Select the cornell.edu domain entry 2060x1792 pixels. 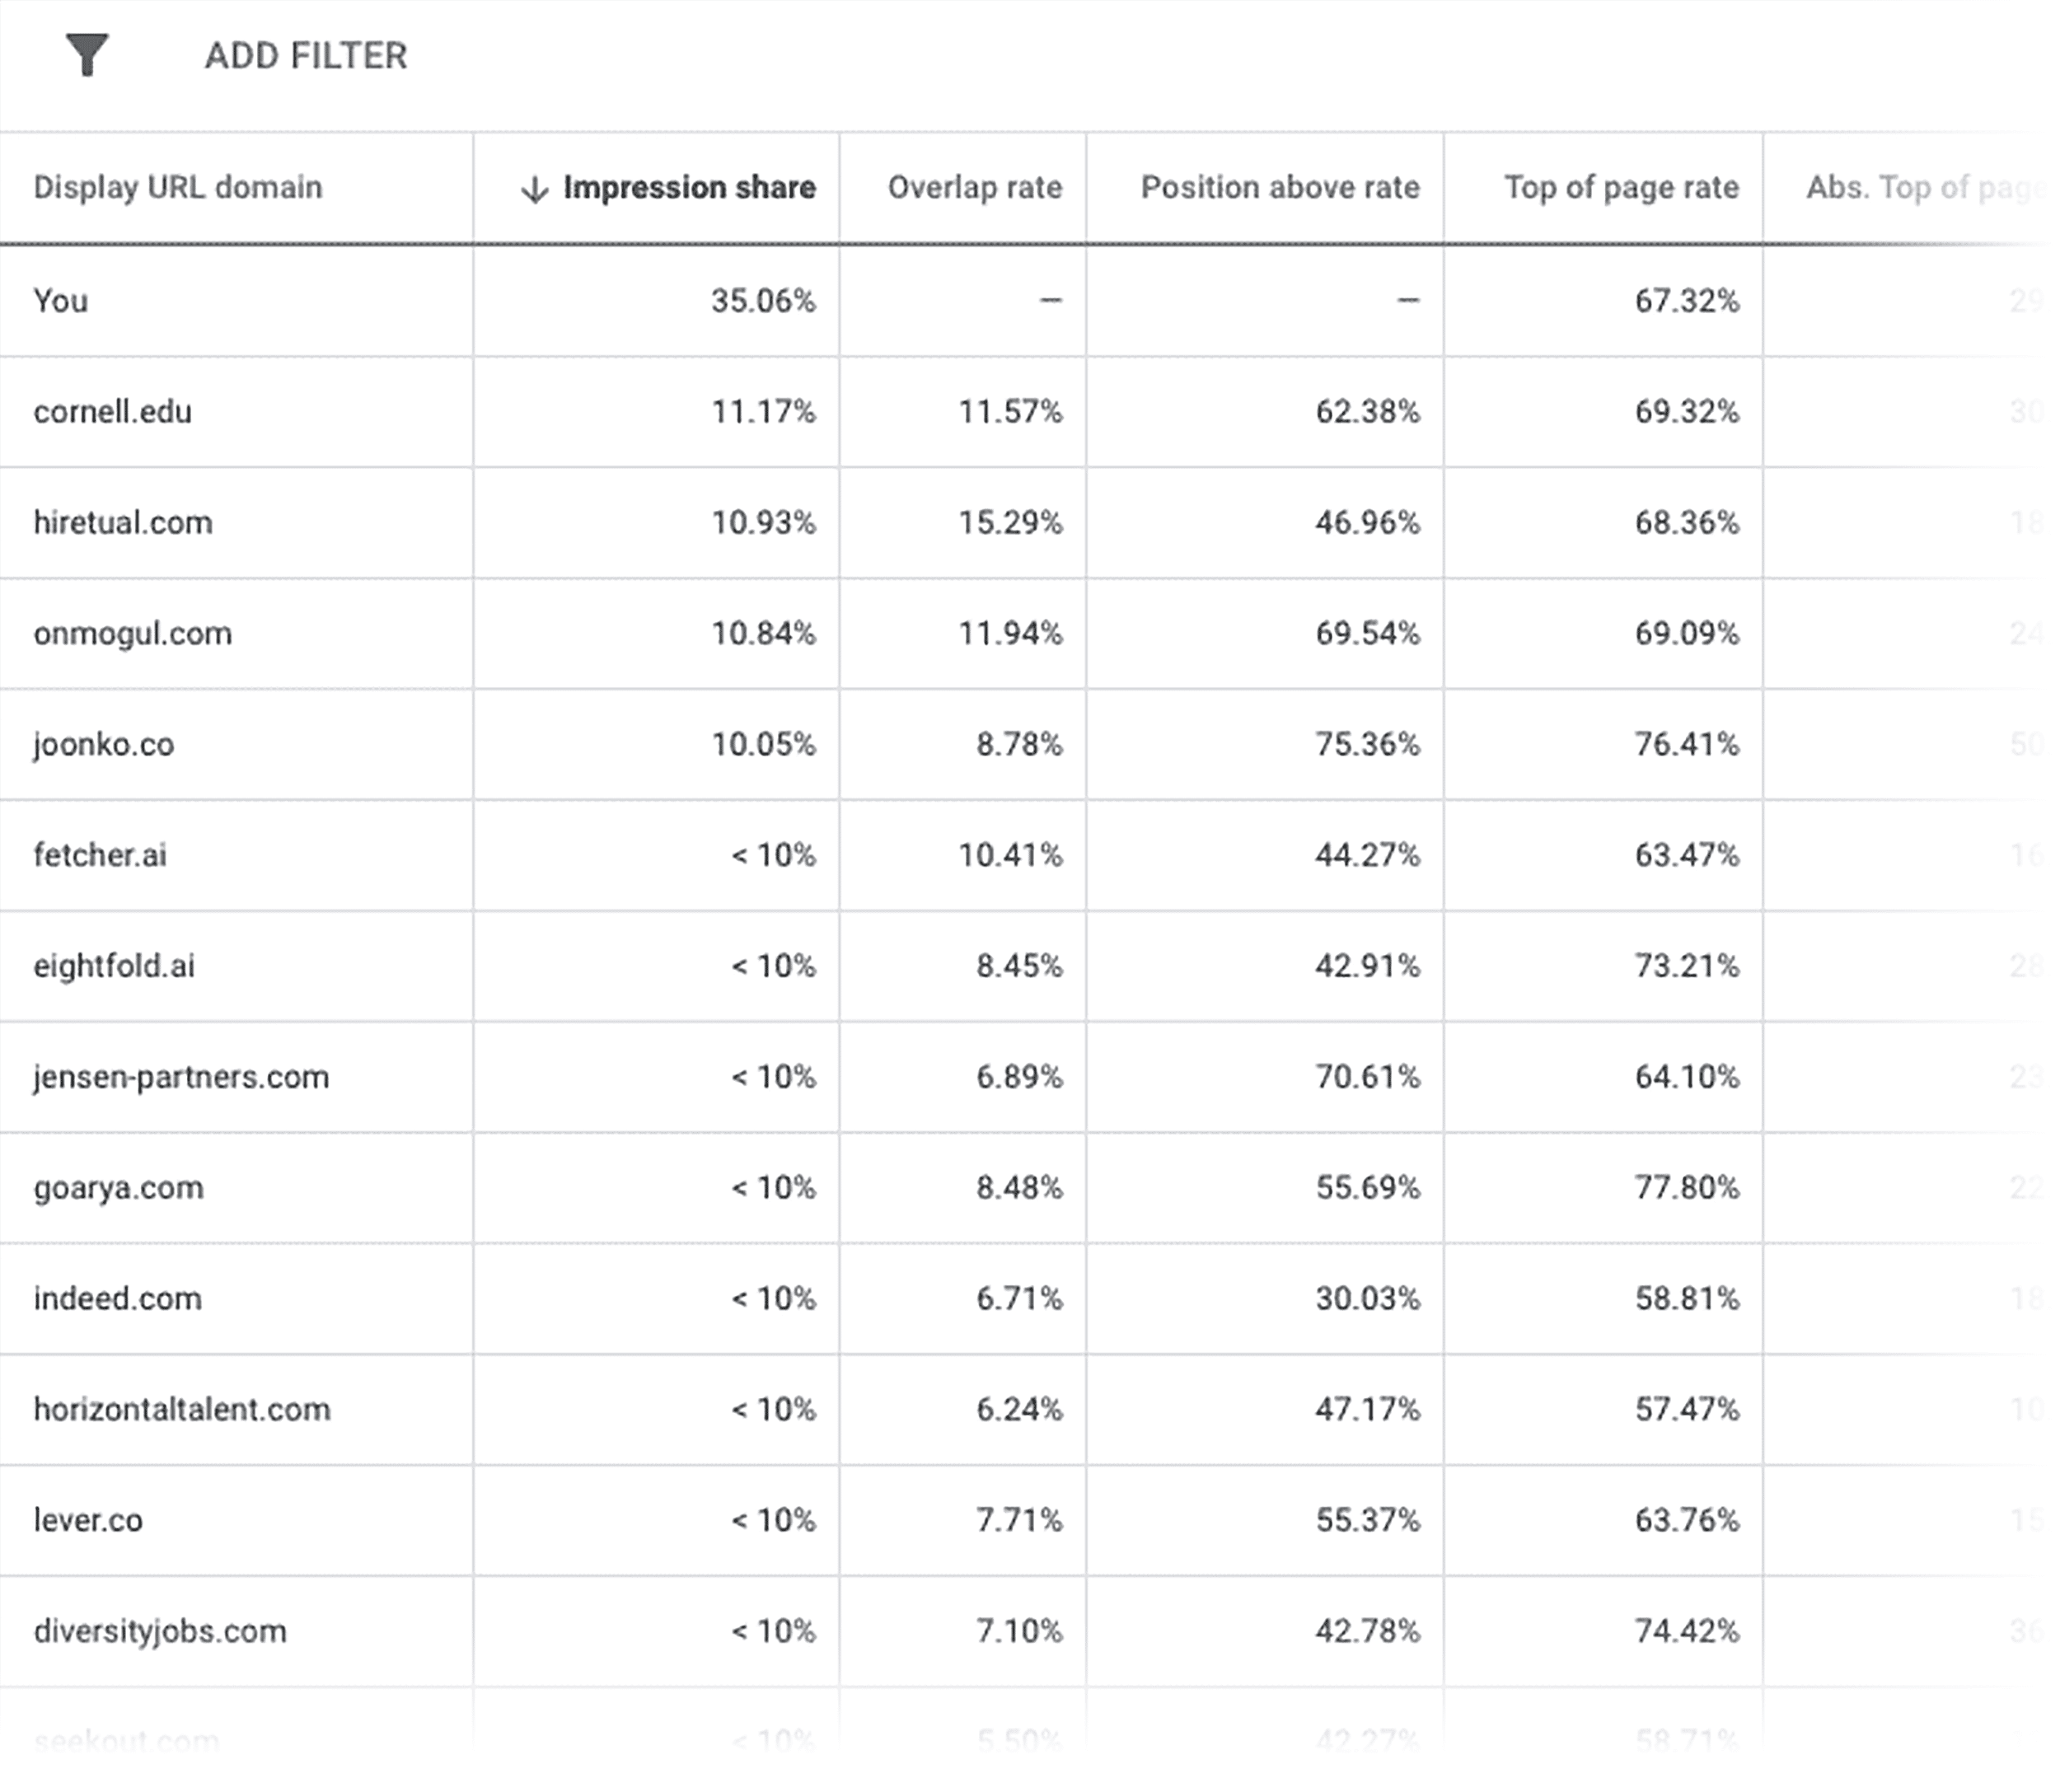[113, 411]
